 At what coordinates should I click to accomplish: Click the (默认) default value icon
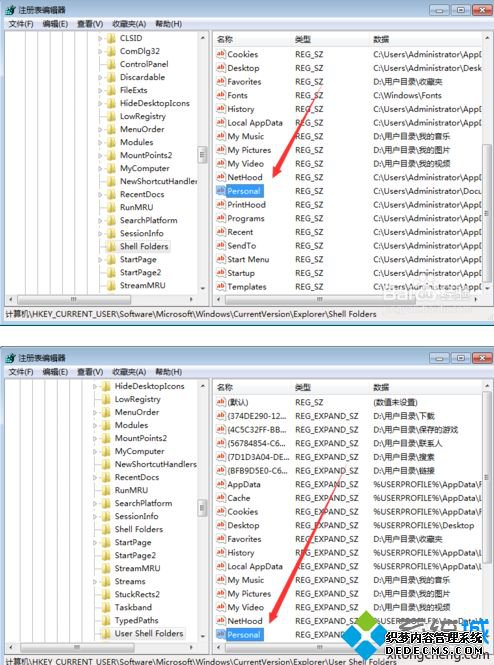click(220, 402)
